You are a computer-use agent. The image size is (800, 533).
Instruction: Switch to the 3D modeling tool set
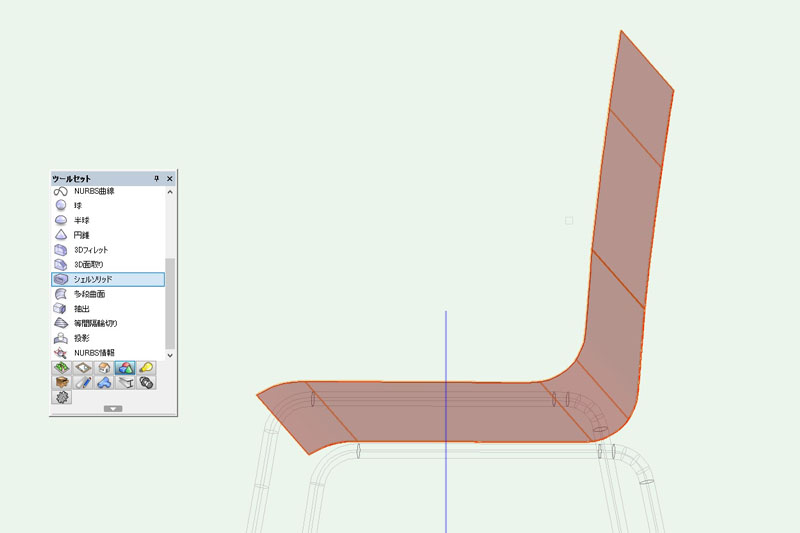click(x=125, y=368)
